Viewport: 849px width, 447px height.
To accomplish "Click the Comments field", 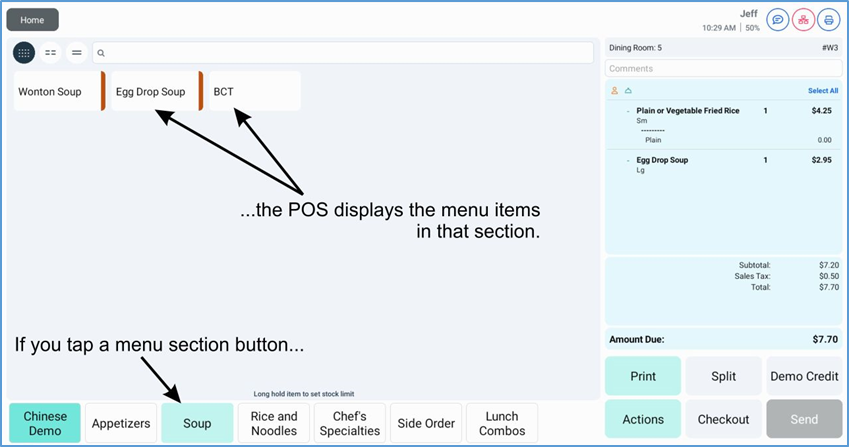I will (723, 69).
